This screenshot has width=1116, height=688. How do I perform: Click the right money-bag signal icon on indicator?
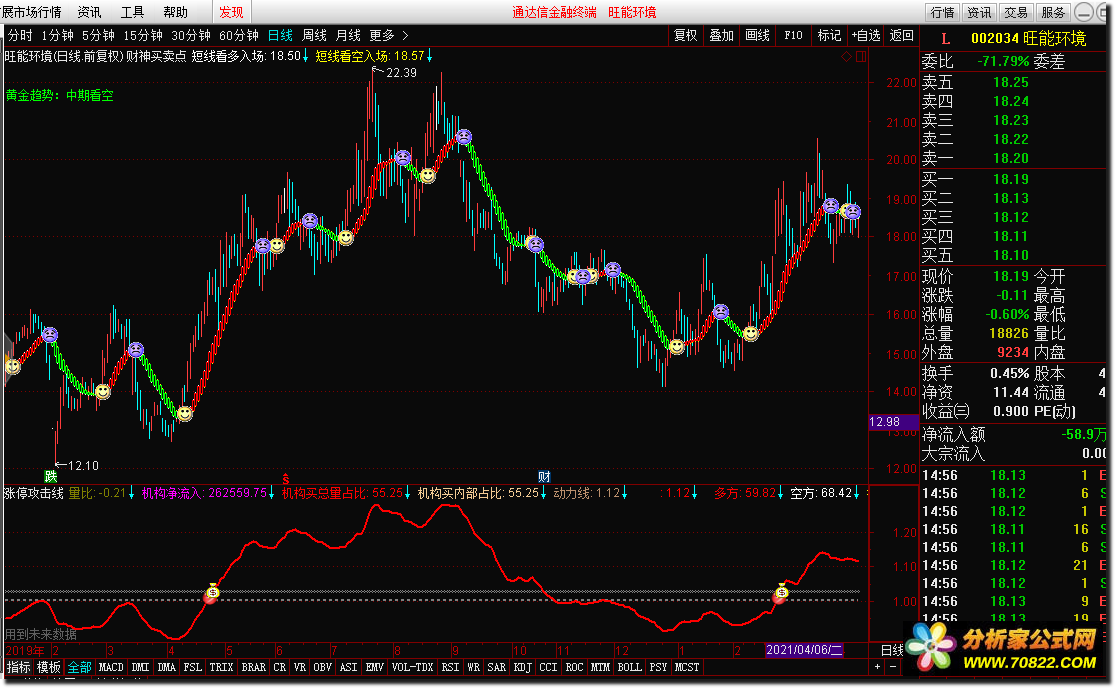[781, 593]
